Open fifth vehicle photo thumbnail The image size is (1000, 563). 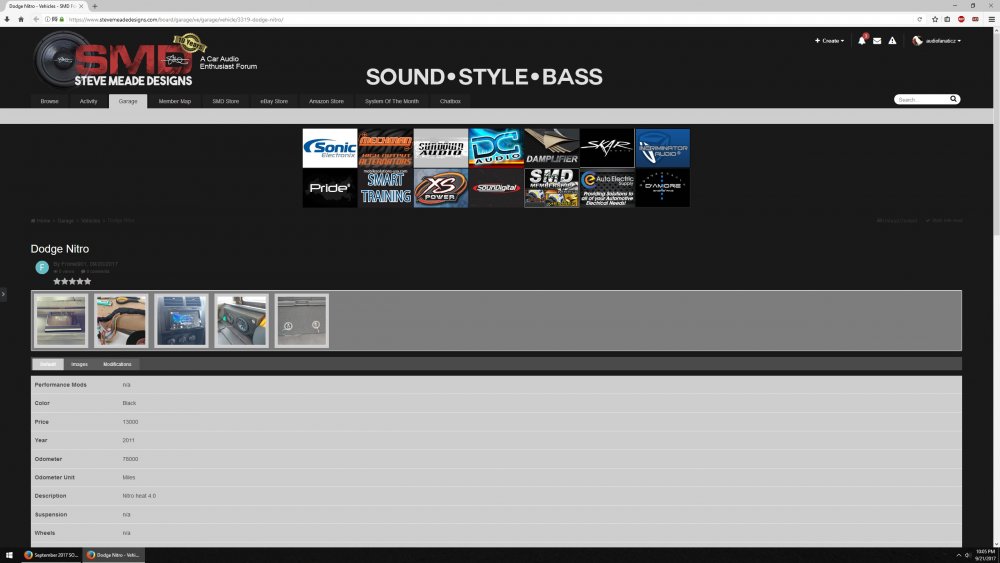302,321
